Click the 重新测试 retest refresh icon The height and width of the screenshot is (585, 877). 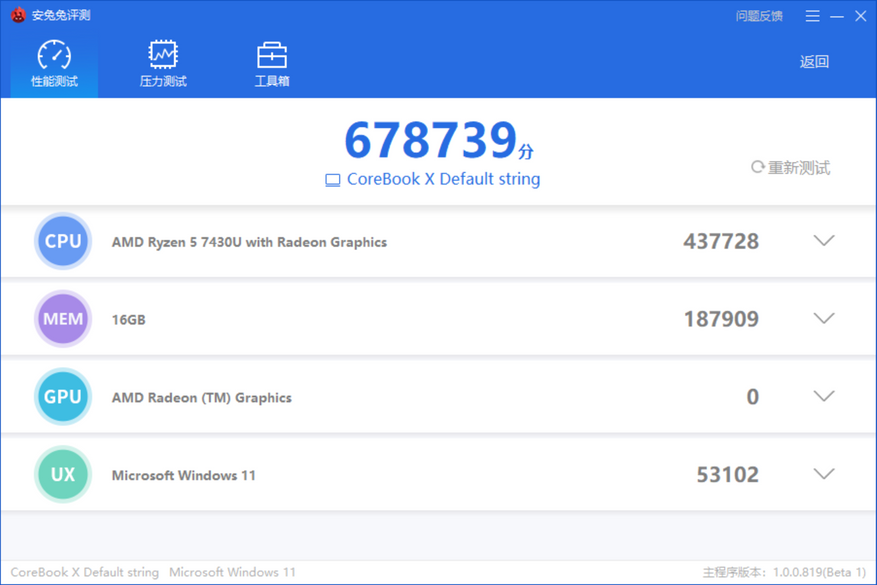point(757,167)
